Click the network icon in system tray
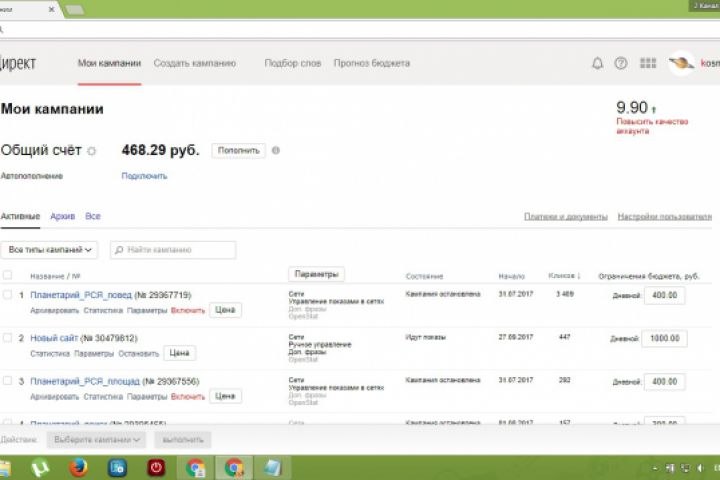This screenshot has width=720, height=480. pyautogui.click(x=685, y=468)
